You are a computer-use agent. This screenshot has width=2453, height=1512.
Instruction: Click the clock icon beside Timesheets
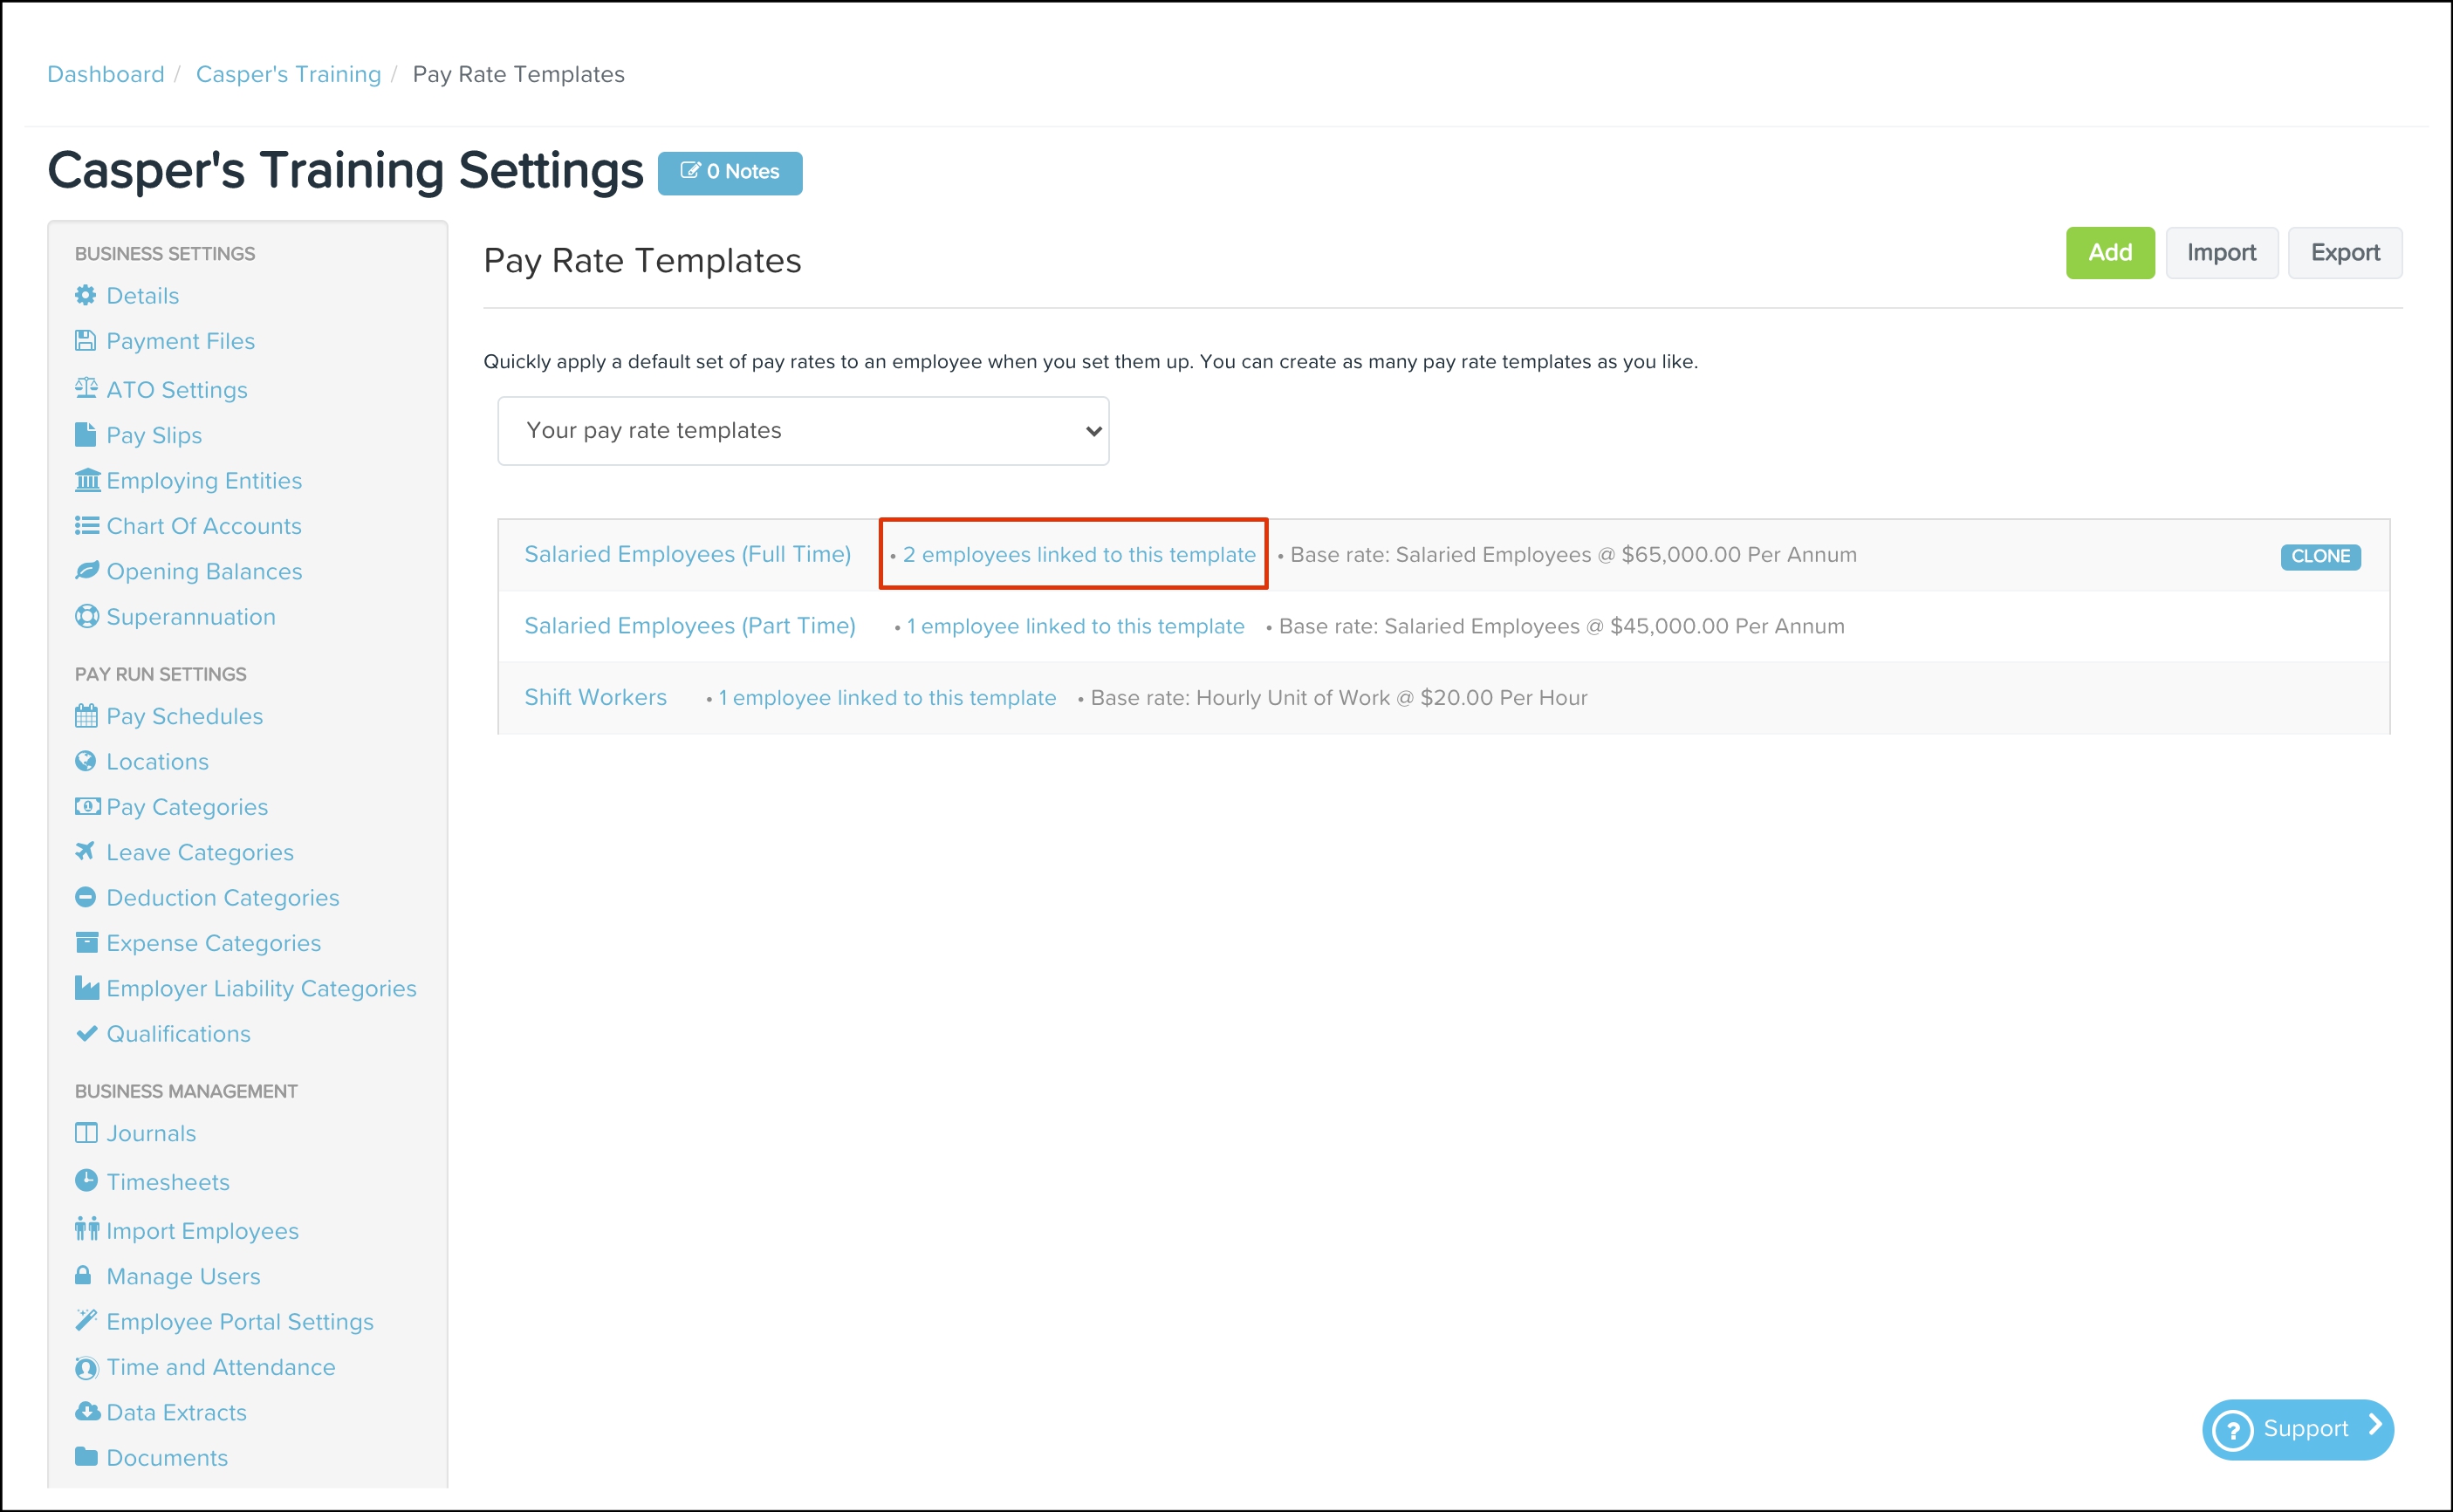coord(86,1180)
